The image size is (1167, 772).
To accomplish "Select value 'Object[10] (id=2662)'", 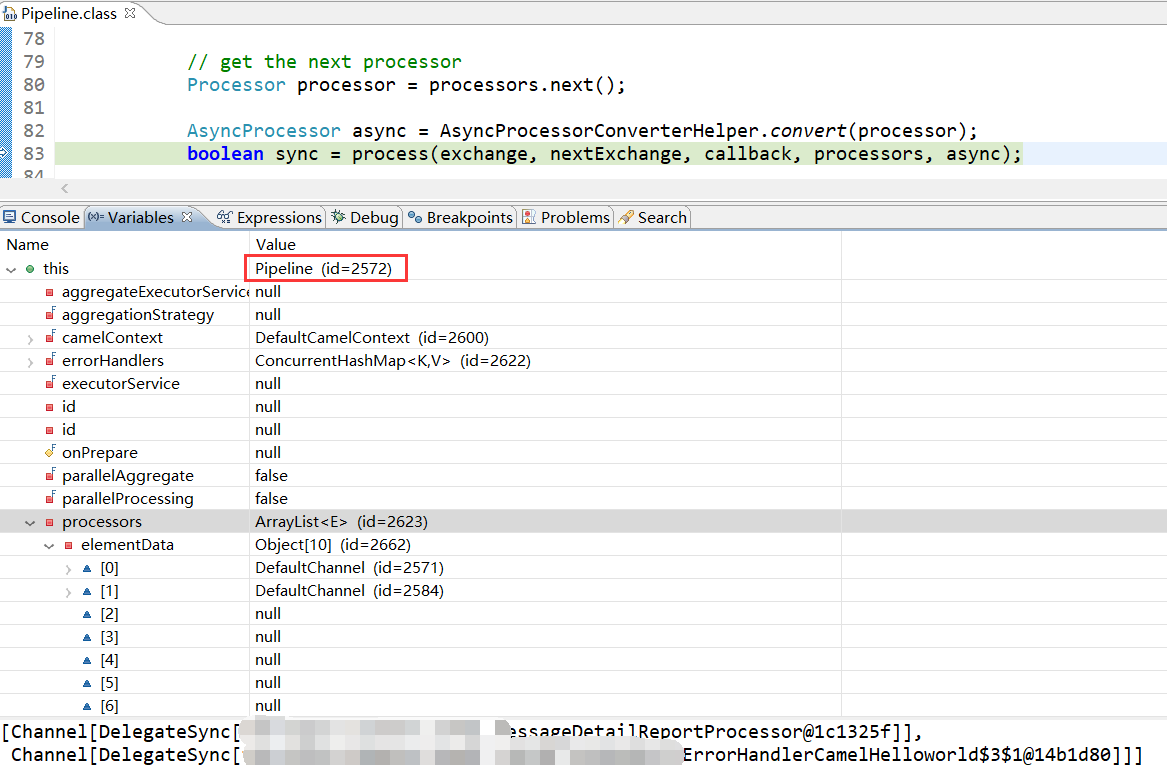I will coord(333,545).
